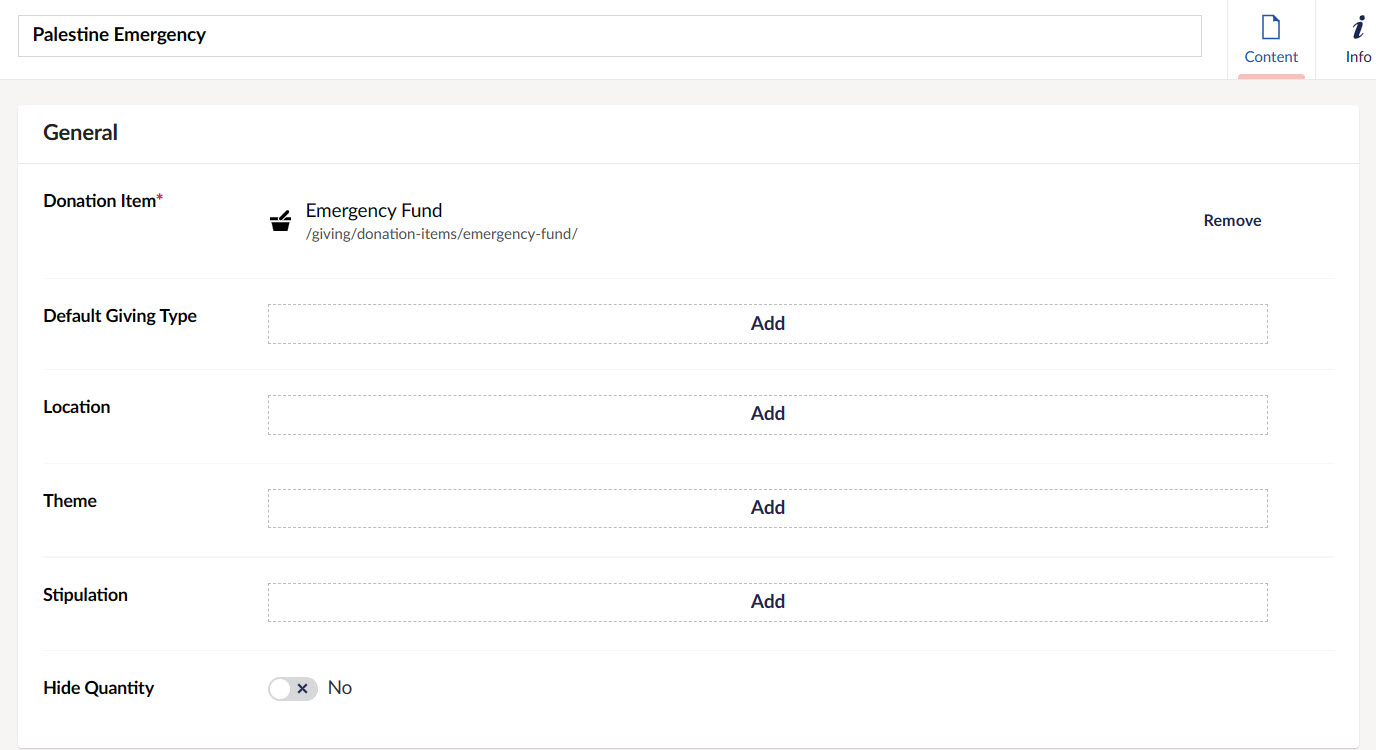Add a Theme
This screenshot has width=1376, height=750.
pyautogui.click(x=767, y=508)
